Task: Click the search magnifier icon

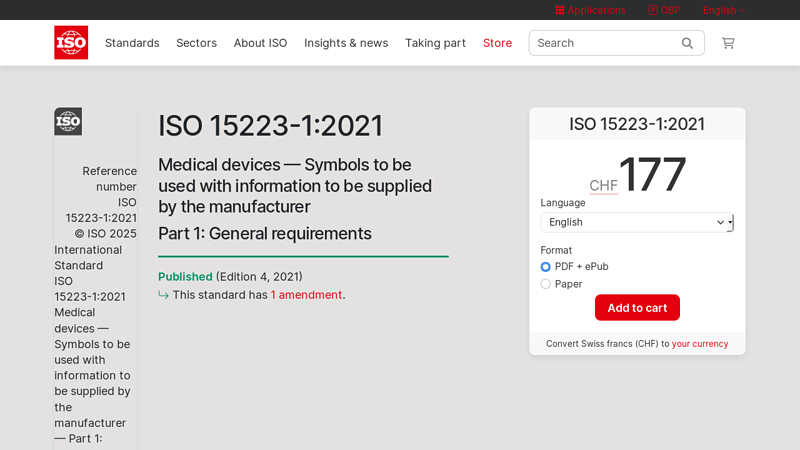Action: [x=687, y=43]
